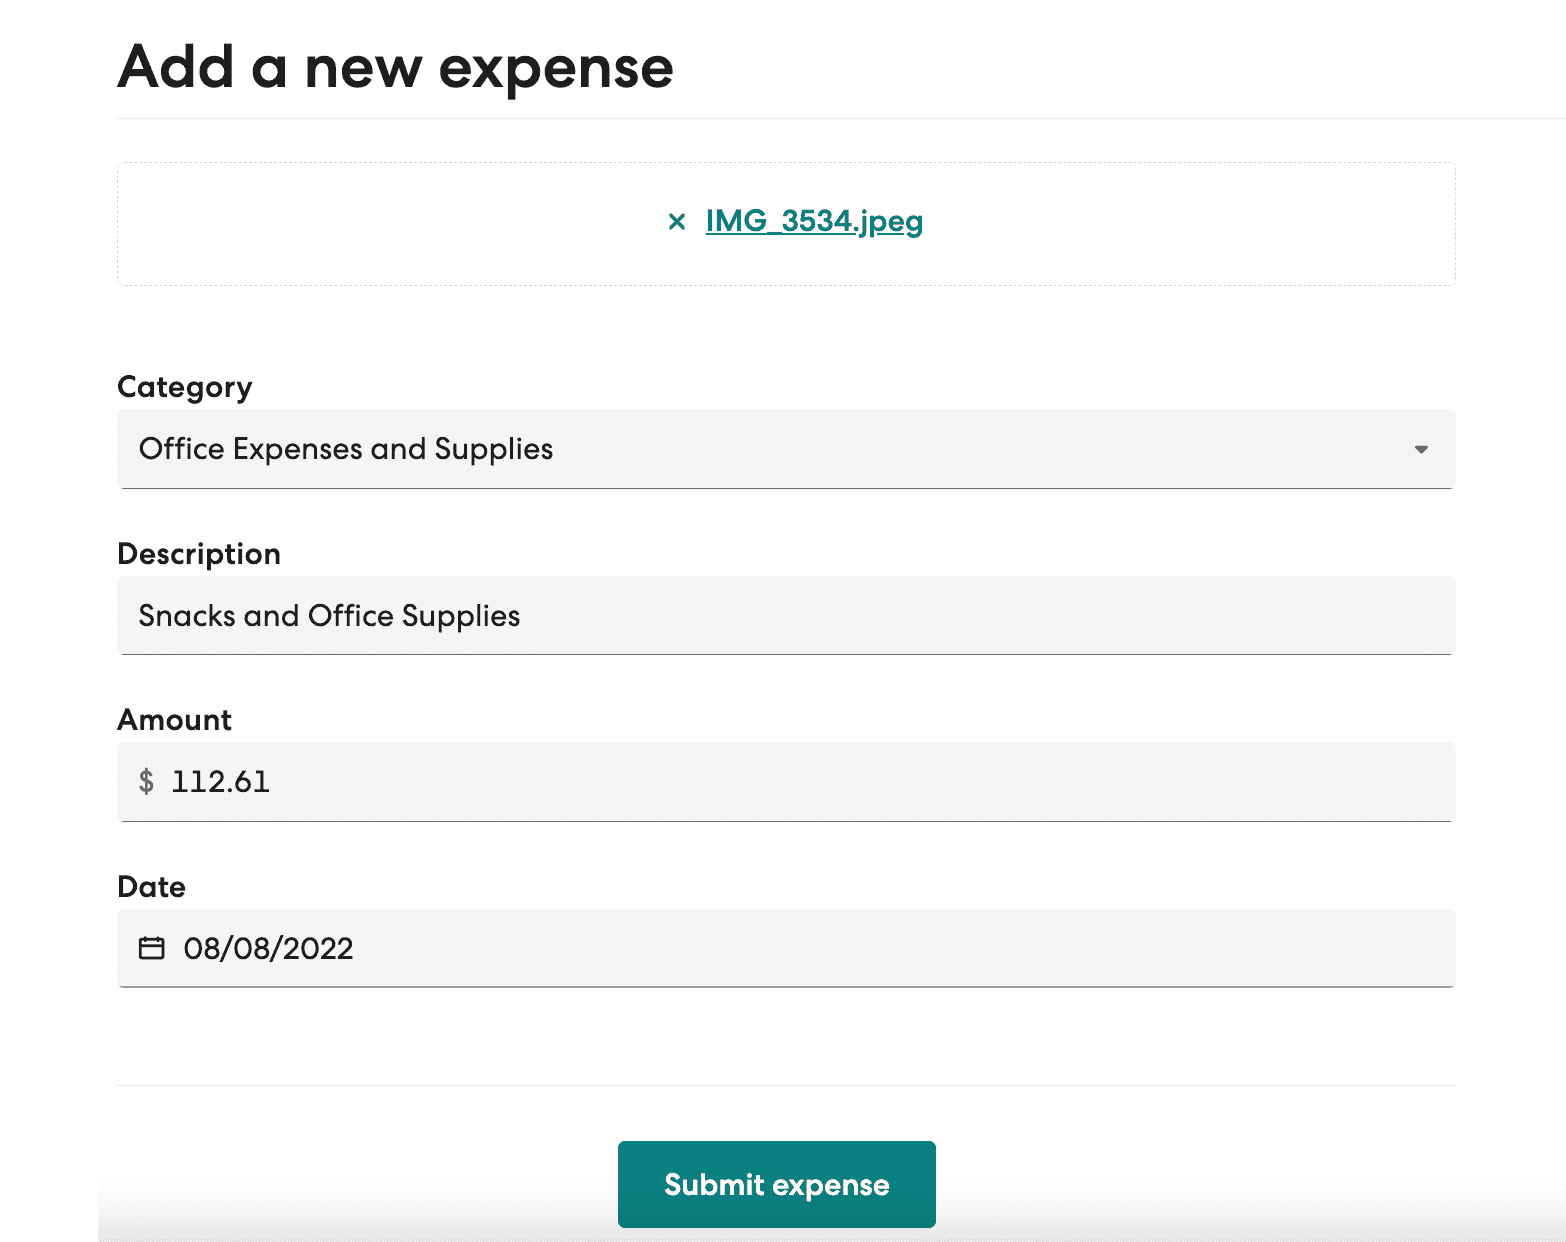Open the IMG_3534.jpeg receipt link
Image resolution: width=1566 pixels, height=1242 pixels.
[814, 221]
